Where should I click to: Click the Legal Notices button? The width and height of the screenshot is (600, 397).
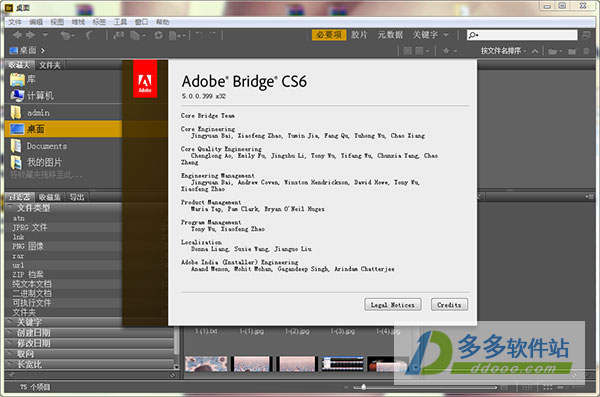point(393,305)
